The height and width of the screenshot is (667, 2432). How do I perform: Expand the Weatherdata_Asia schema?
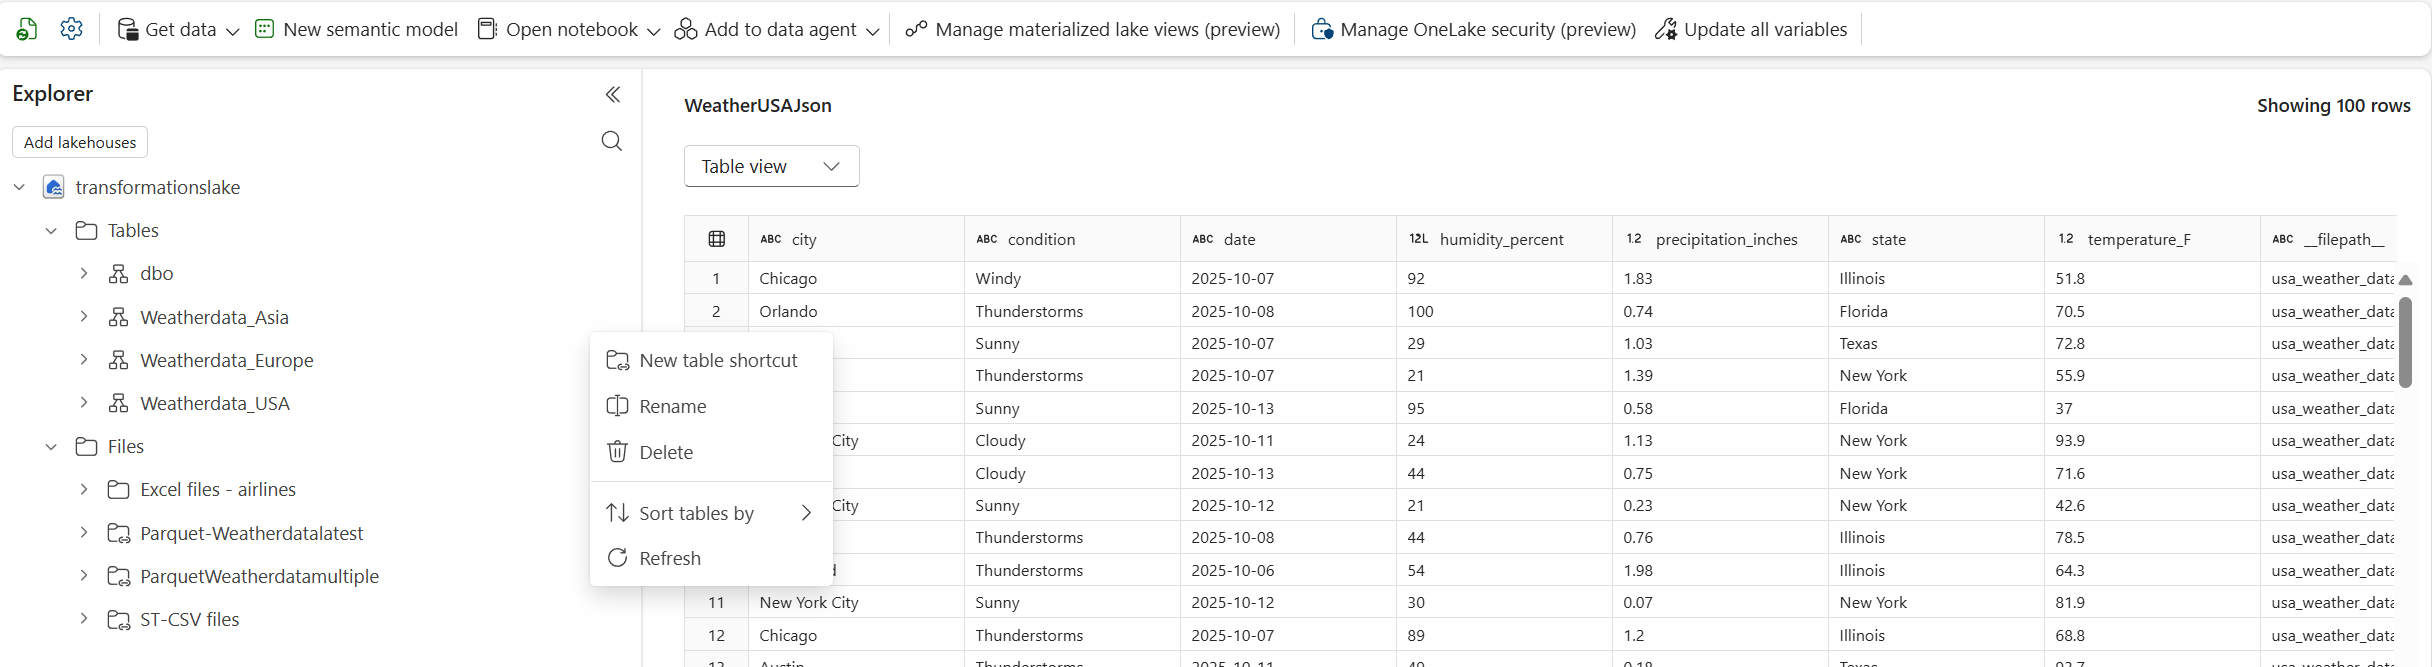84,317
